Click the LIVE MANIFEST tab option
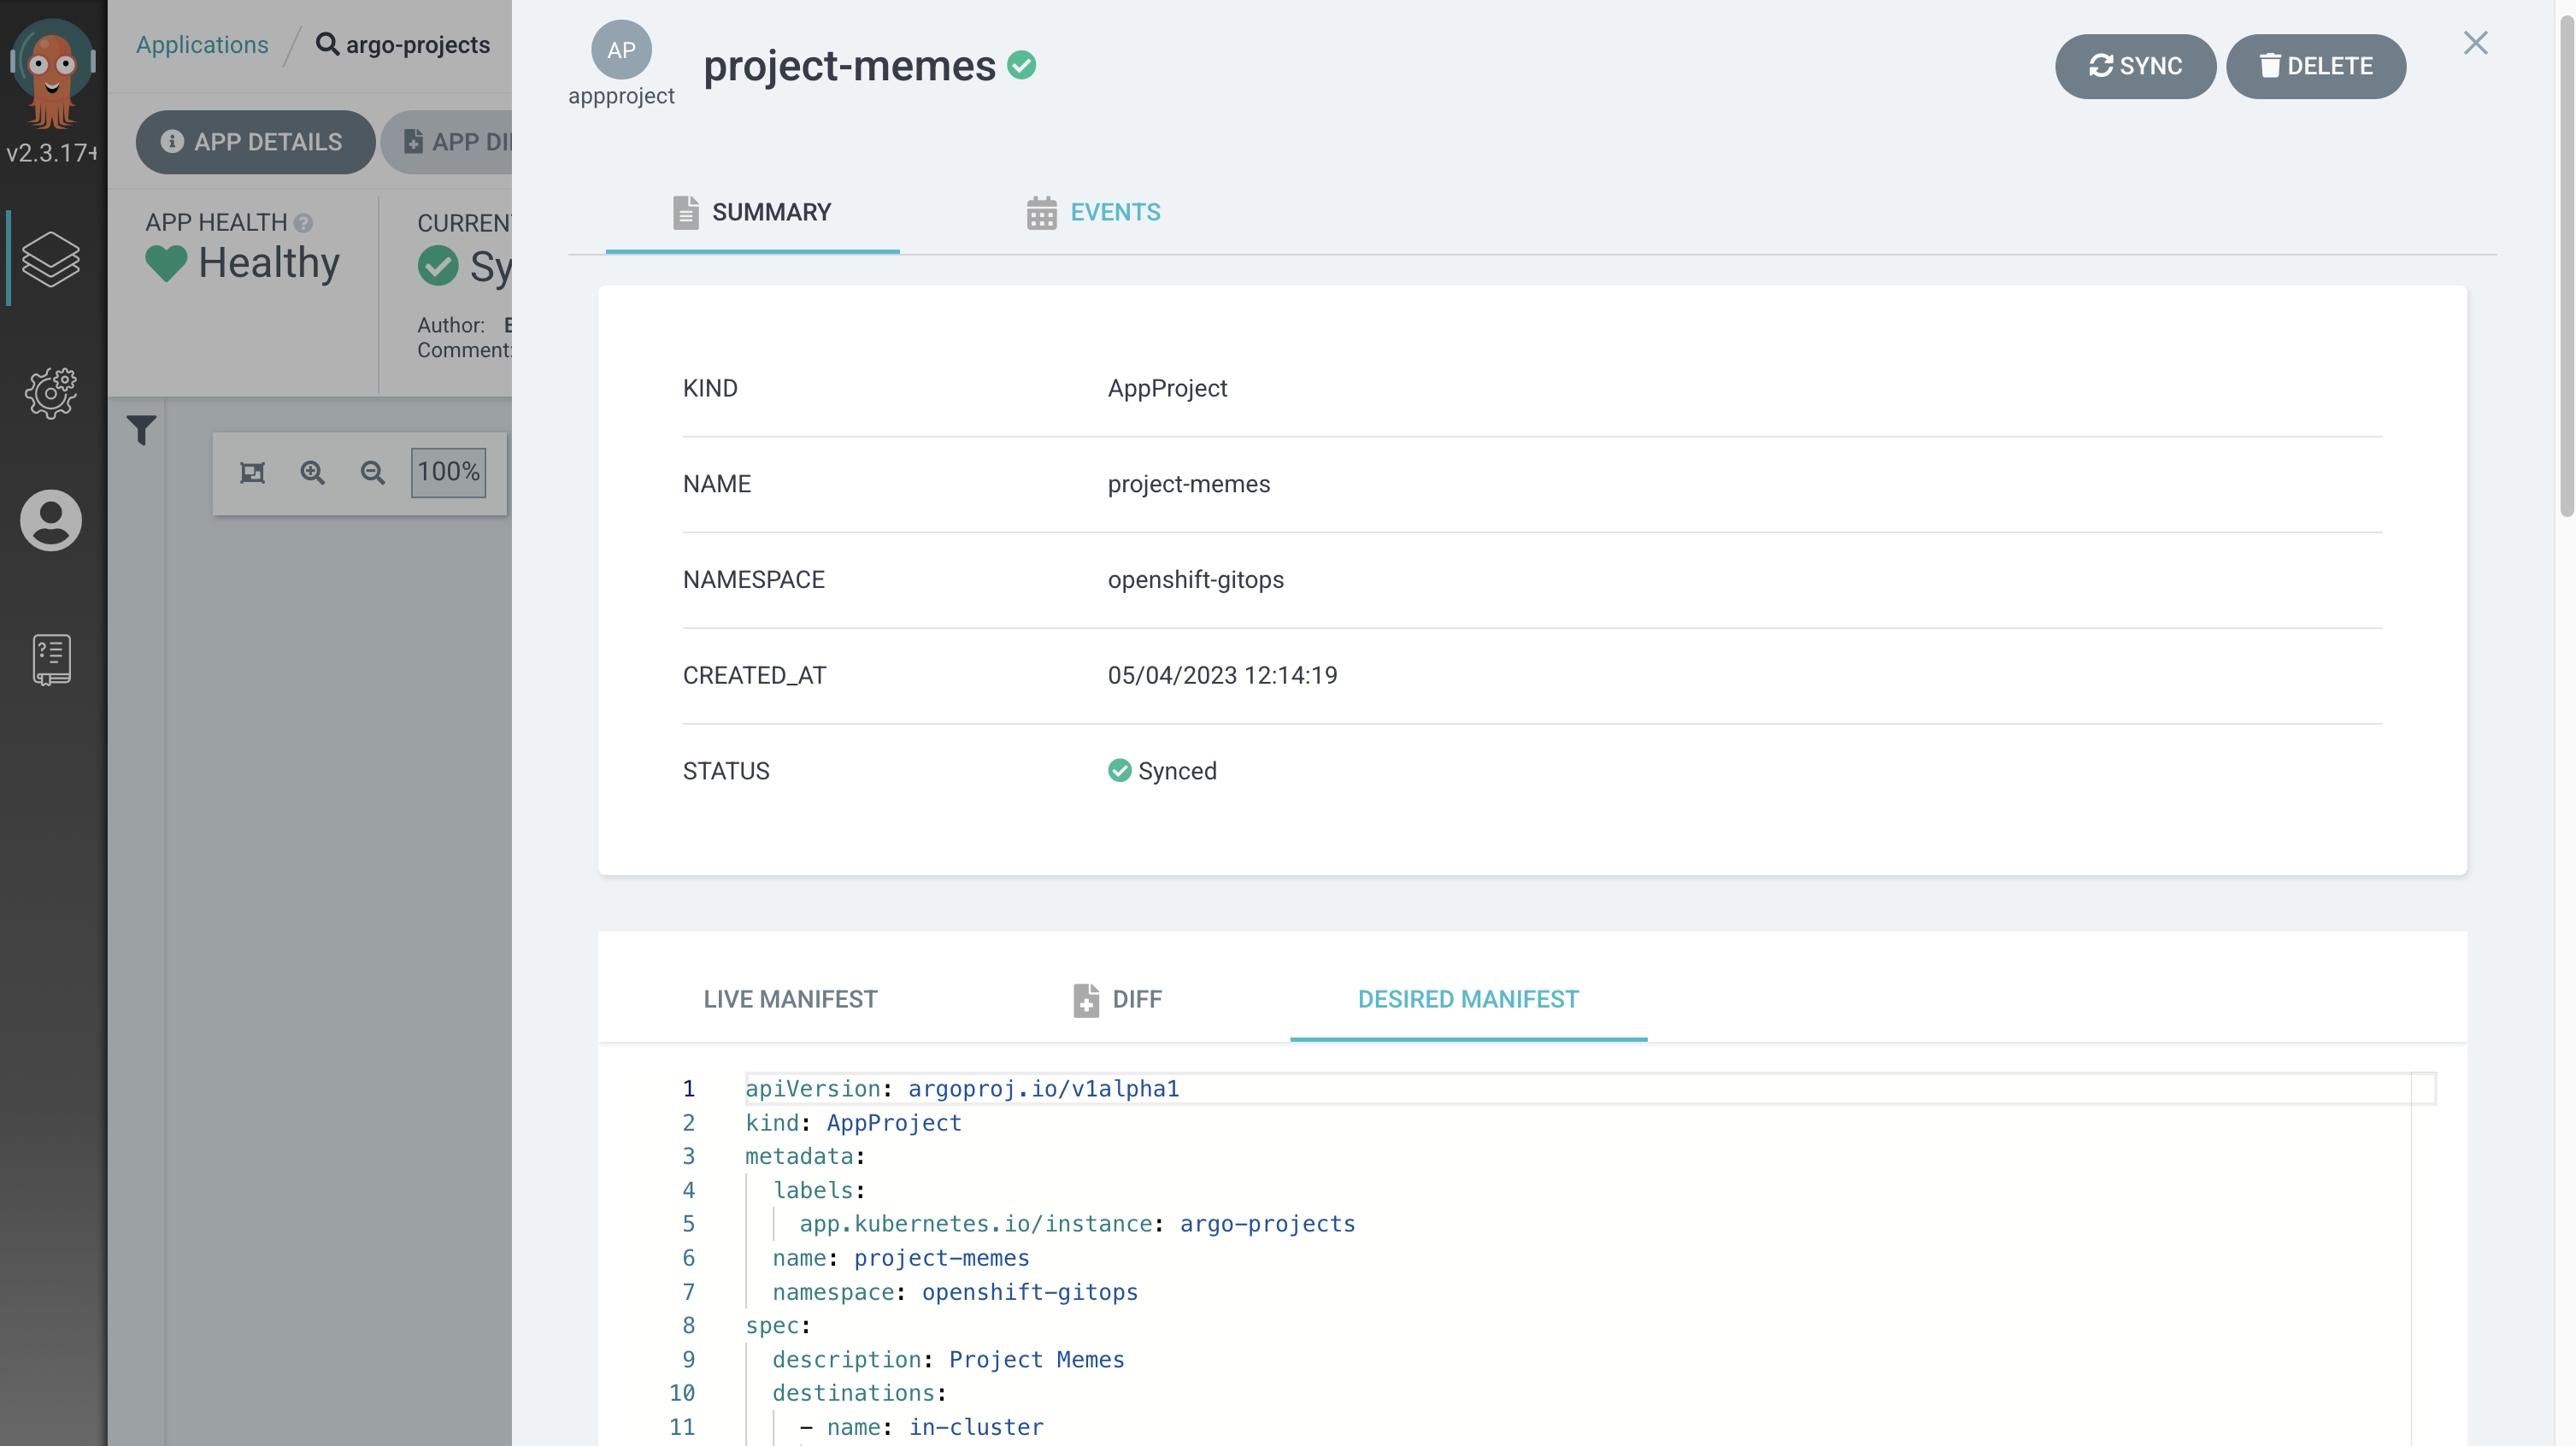The width and height of the screenshot is (2576, 1446). pos(789,998)
